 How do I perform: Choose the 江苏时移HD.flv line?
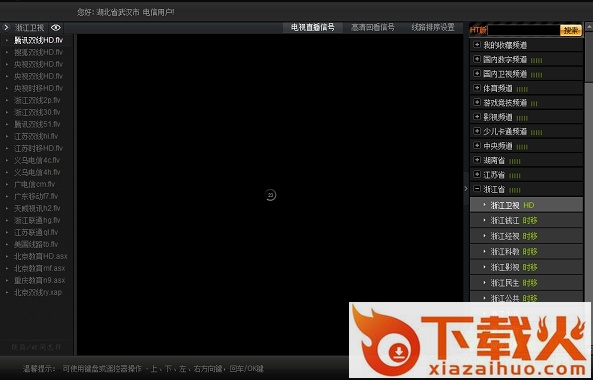click(38, 148)
